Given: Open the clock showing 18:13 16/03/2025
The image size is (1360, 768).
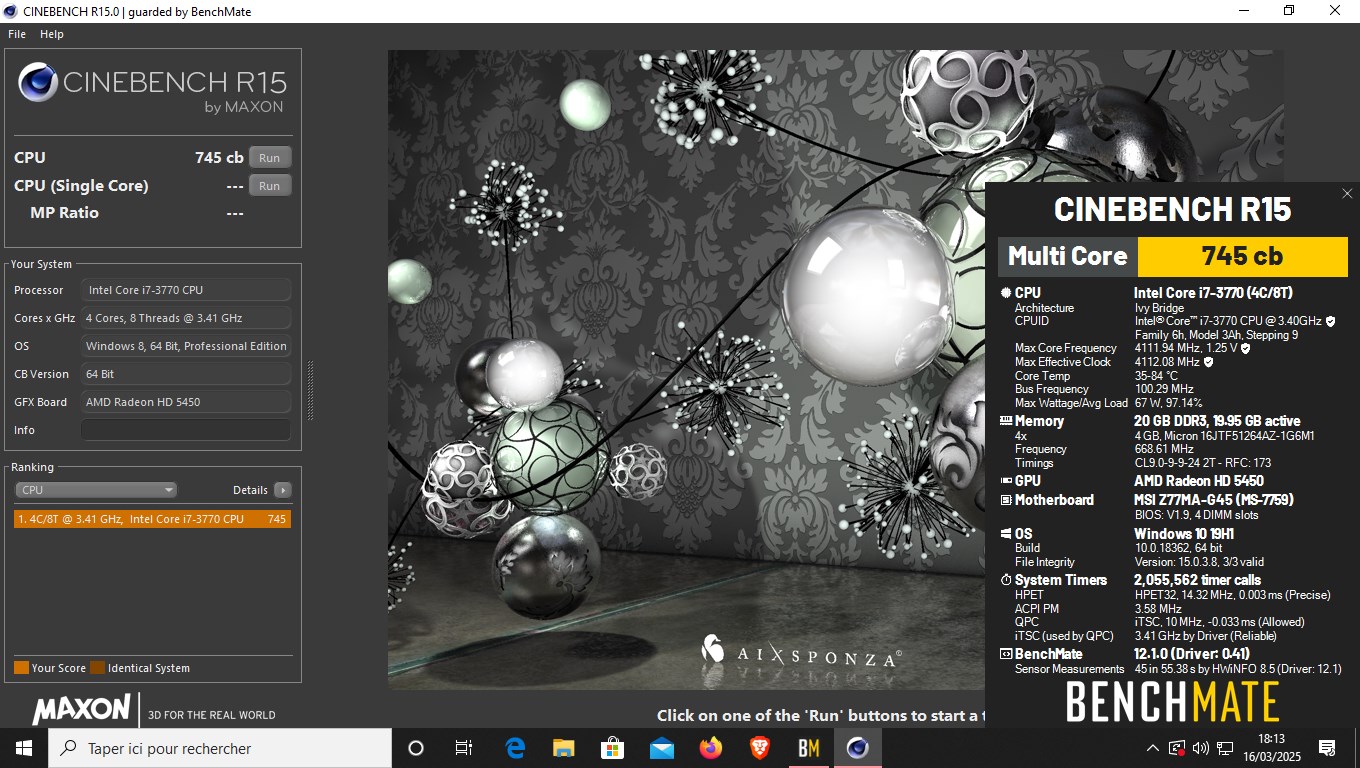Looking at the screenshot, I should (x=1271, y=748).
